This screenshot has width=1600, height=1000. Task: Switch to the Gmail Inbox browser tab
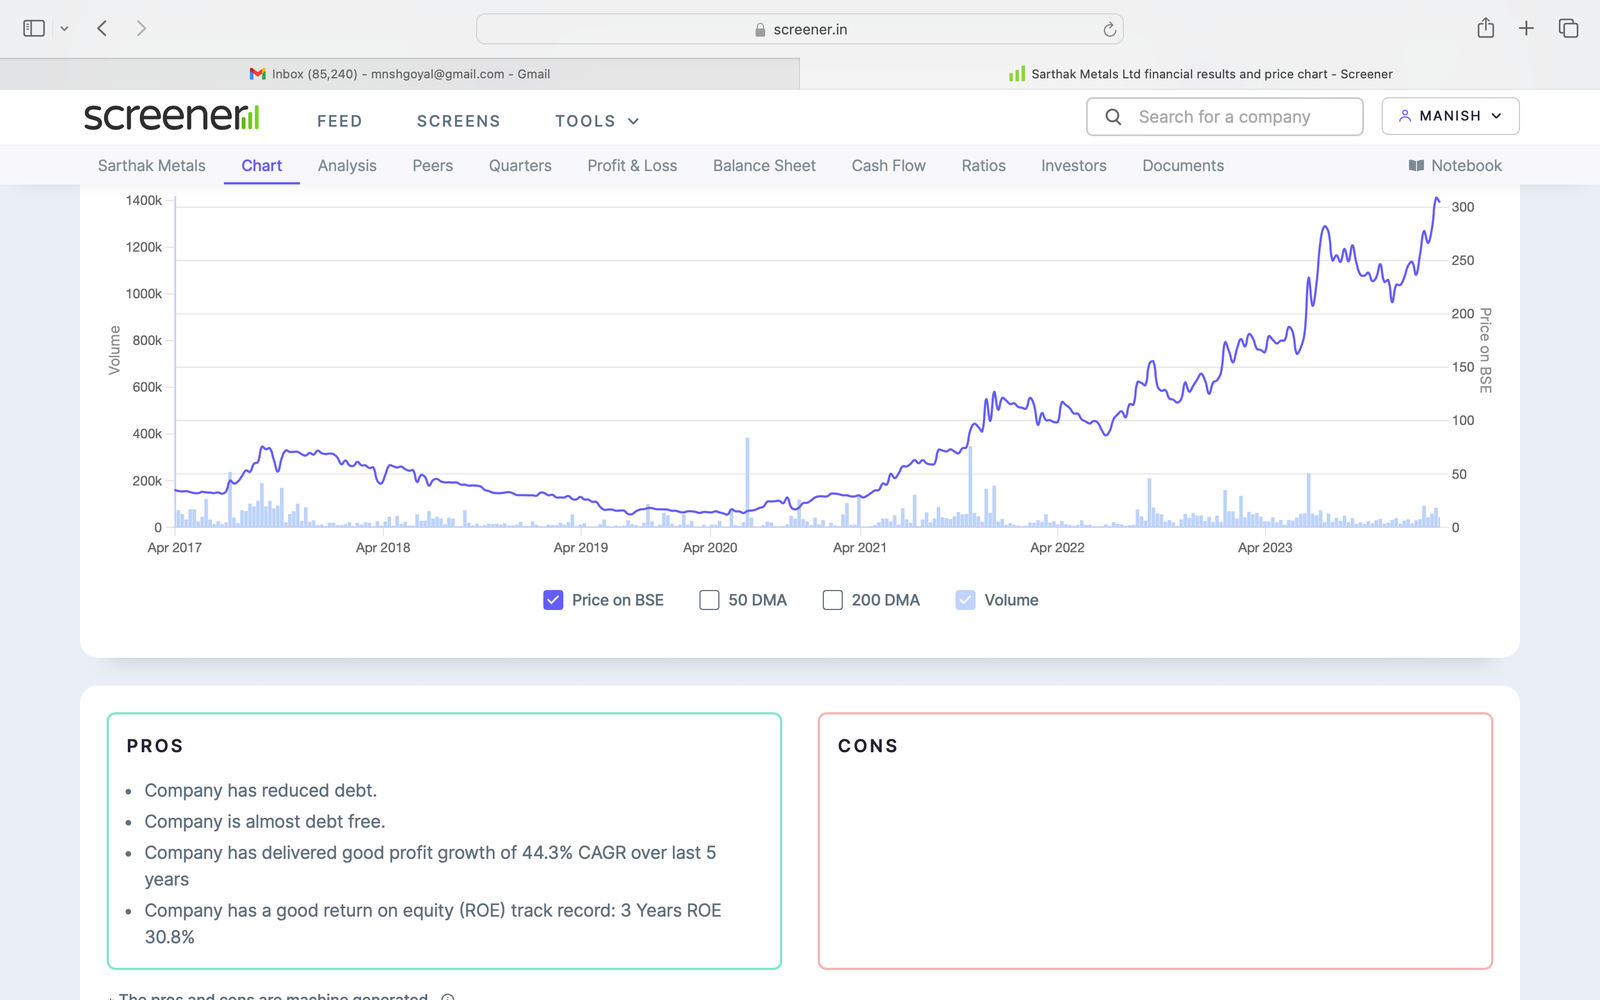(400, 74)
